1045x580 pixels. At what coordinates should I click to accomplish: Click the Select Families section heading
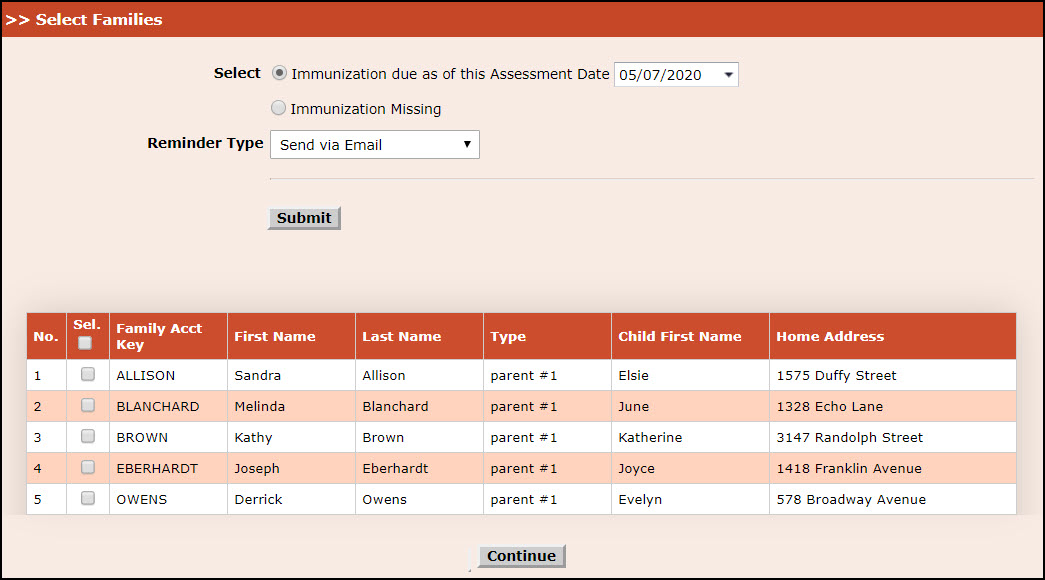[98, 20]
